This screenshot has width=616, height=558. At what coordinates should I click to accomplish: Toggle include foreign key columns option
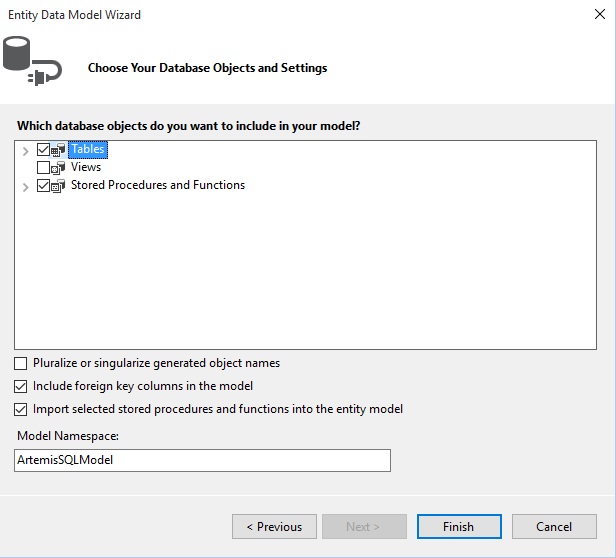(21, 387)
